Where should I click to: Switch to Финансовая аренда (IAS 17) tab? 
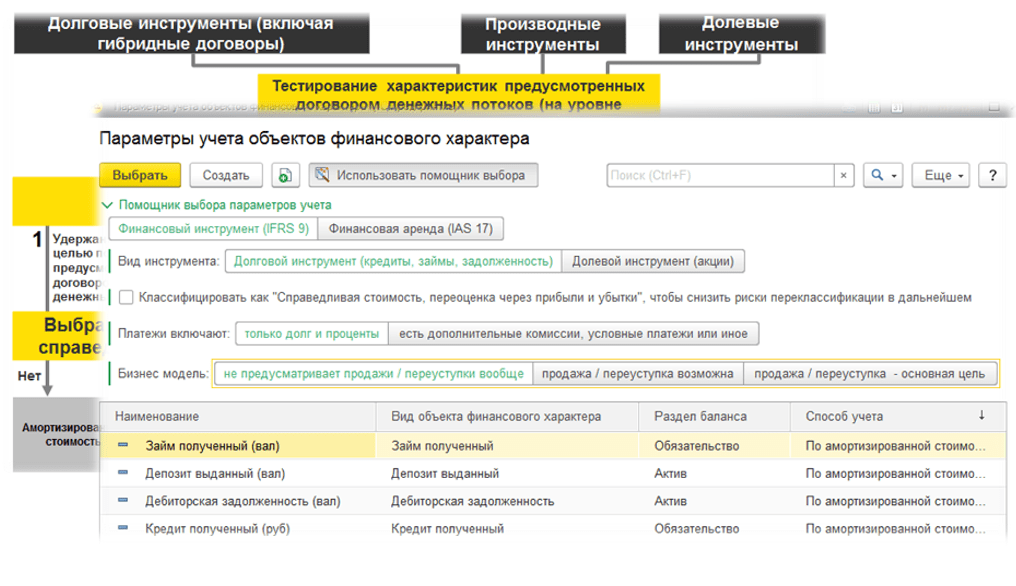tap(411, 228)
